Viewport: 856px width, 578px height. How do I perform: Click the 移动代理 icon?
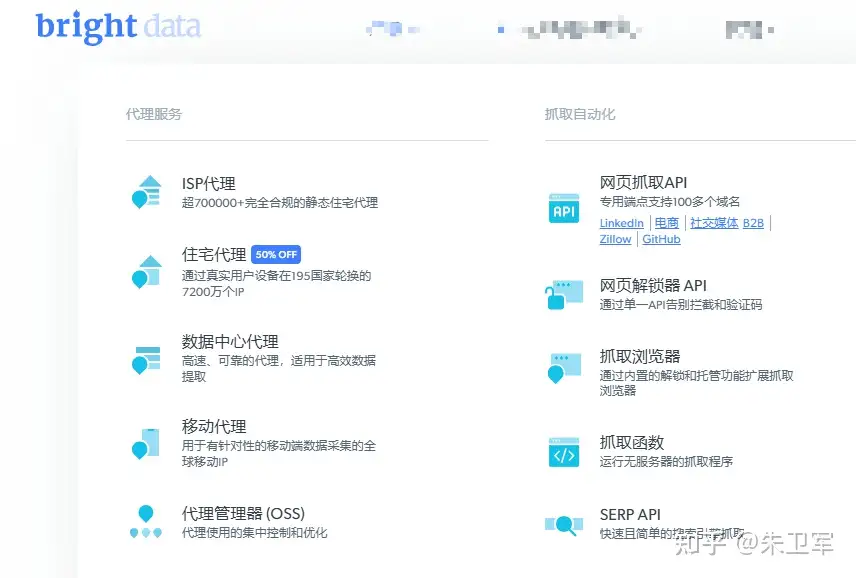146,443
